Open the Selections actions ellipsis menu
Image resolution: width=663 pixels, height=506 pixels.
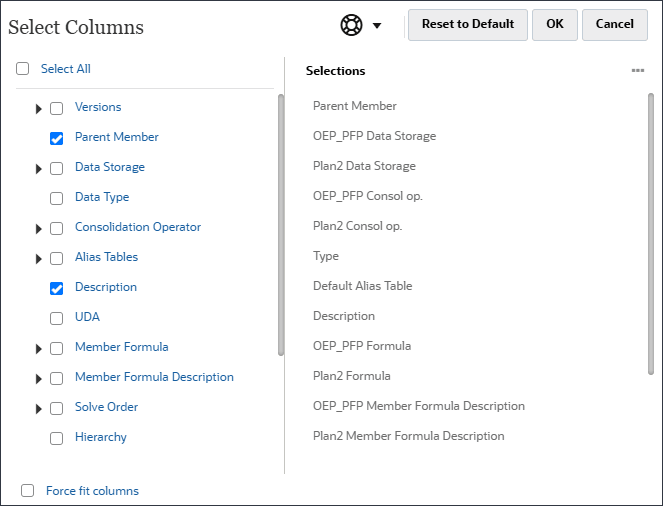(x=637, y=71)
